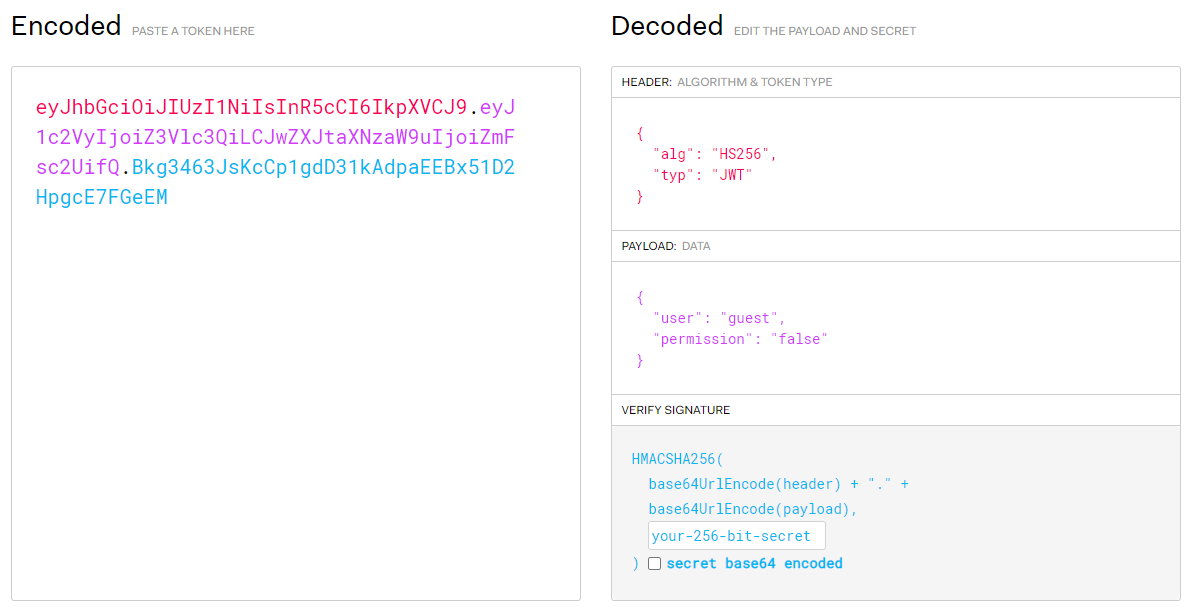Click the "secret base64 encoded" label
1192x612 pixels.
click(754, 563)
